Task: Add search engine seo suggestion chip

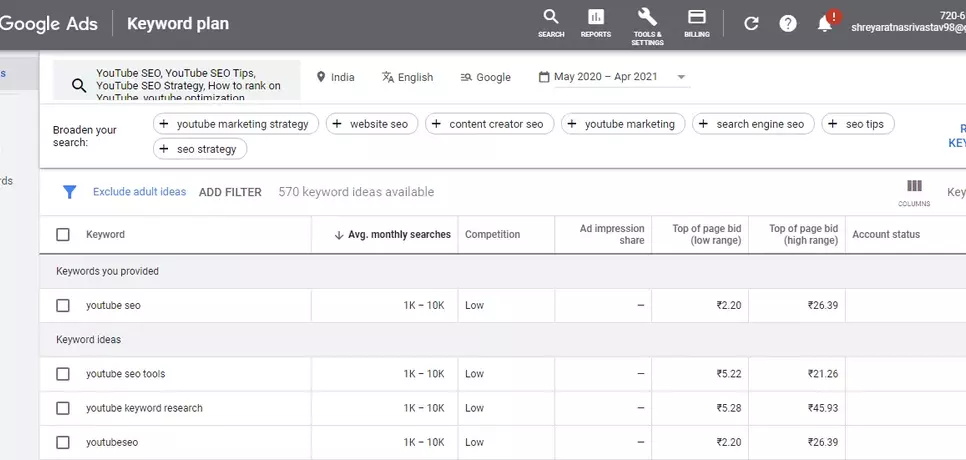Action: 753,124
